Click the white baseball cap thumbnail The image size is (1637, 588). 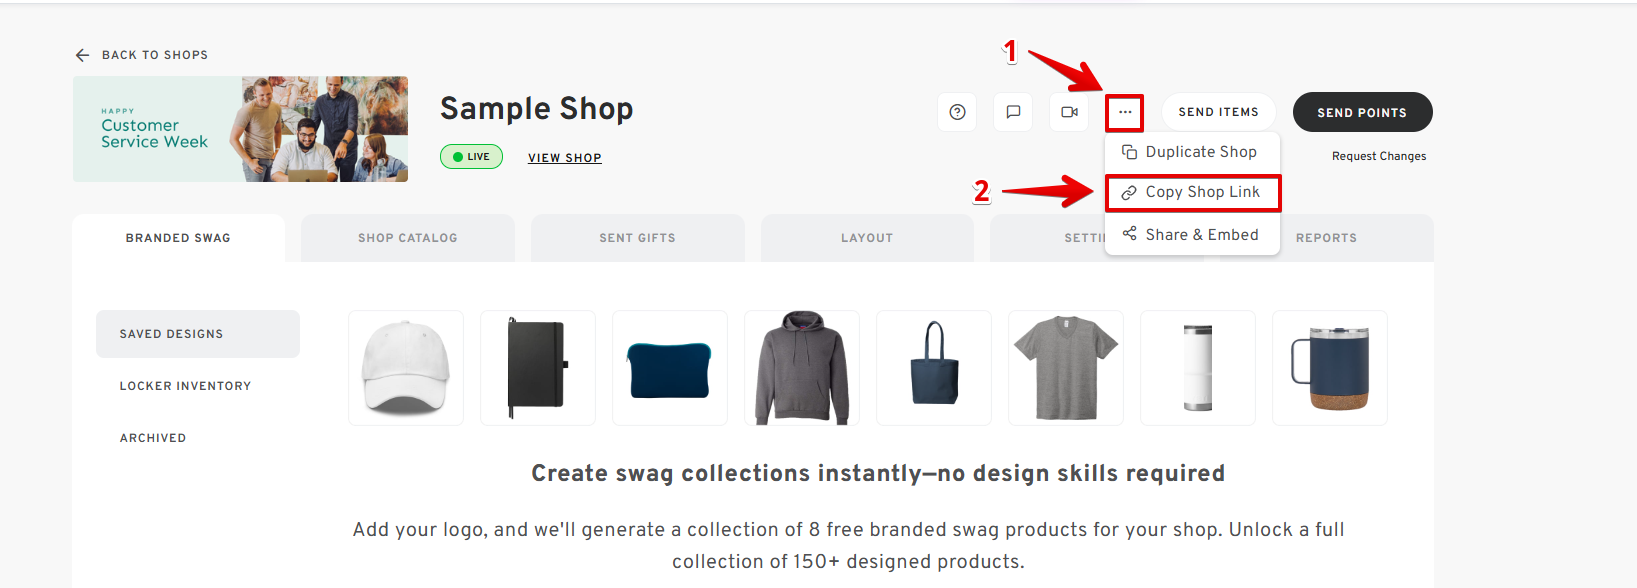(406, 368)
